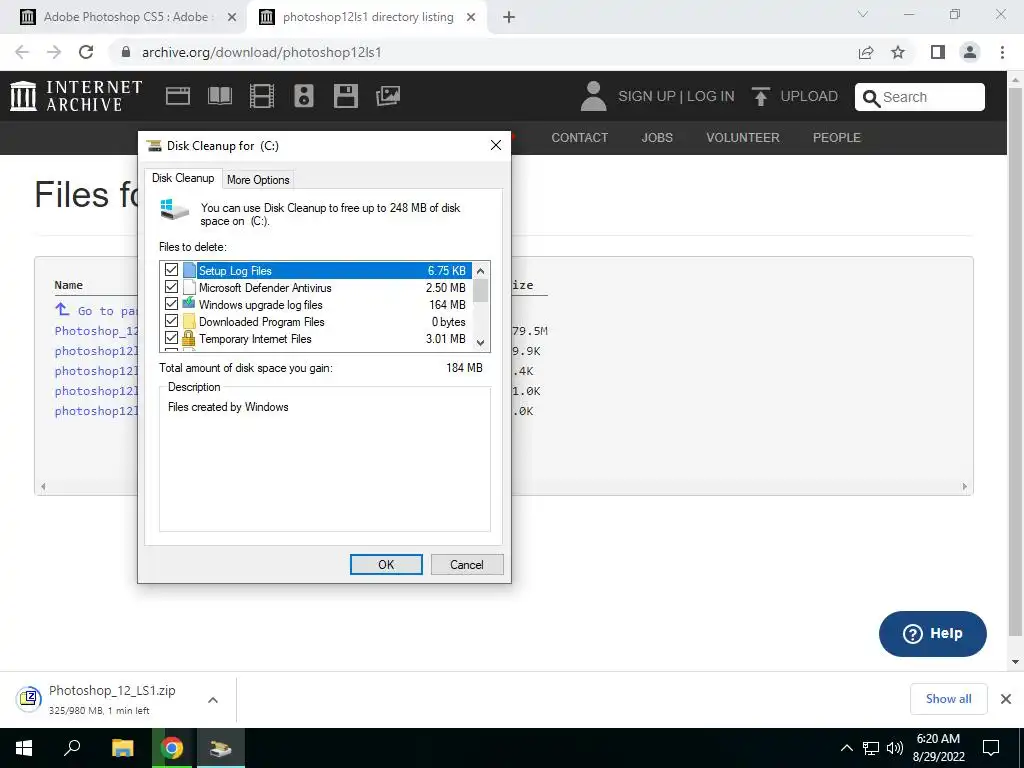Screen dimensions: 1024x768
Task: Open File Explorer from the taskbar
Action: [122, 748]
